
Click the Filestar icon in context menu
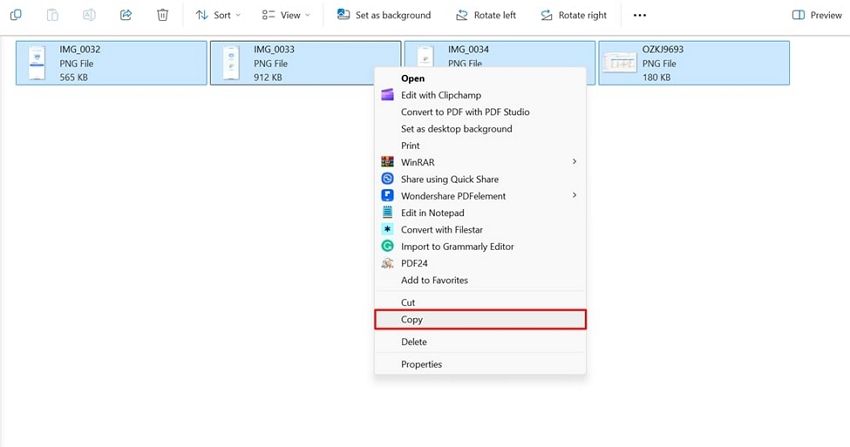pos(388,230)
